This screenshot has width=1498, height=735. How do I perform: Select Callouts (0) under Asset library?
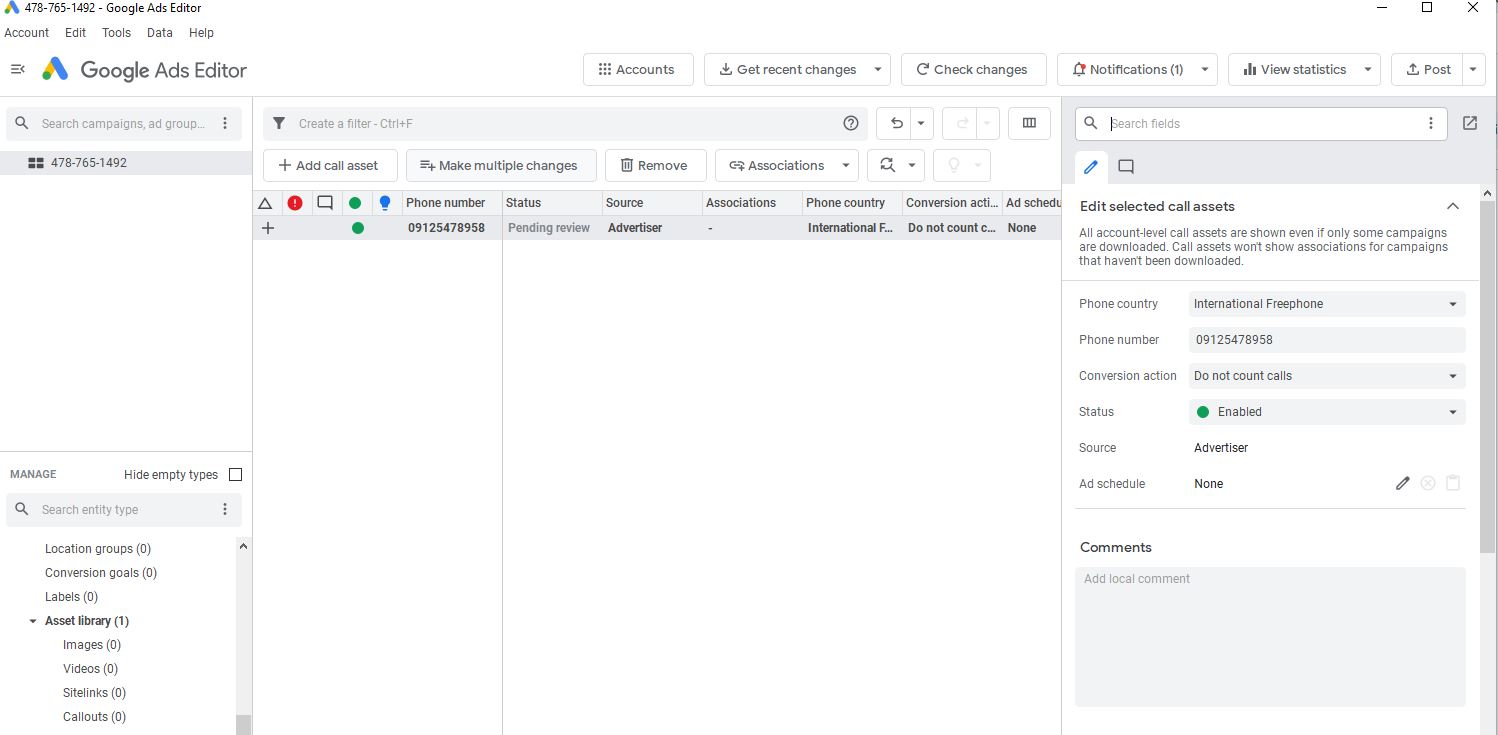point(94,717)
